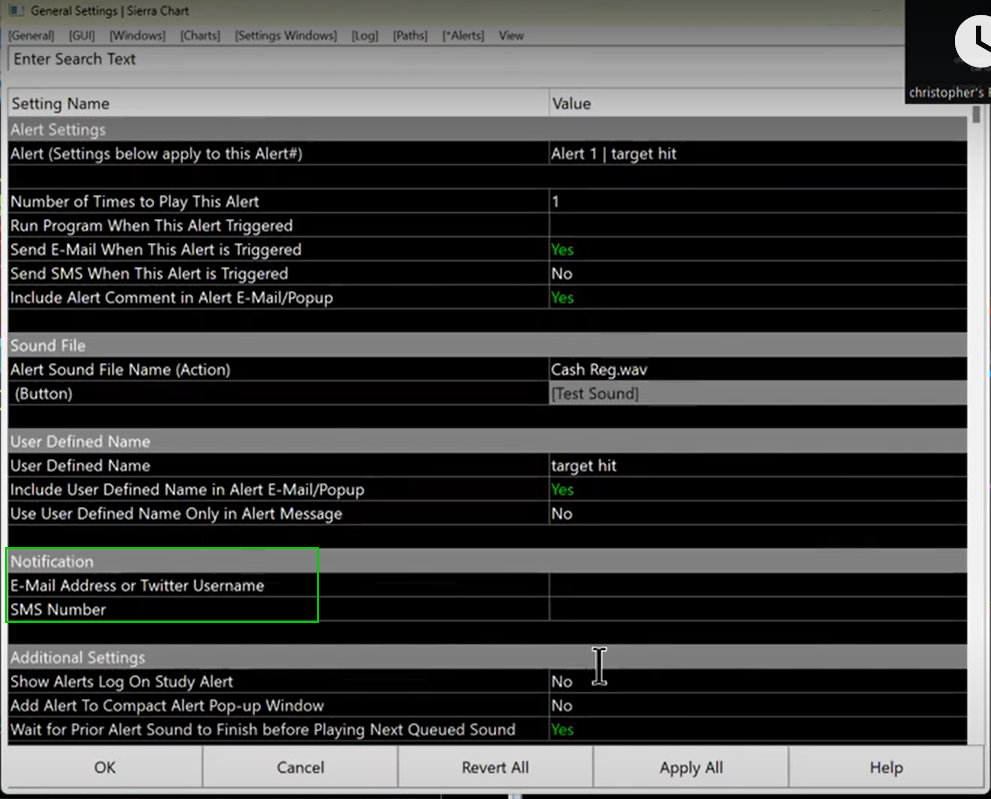Screen dimensions: 991x799
Task: Click 'Run Program When This Alert Triggered' label
Action: tap(152, 226)
